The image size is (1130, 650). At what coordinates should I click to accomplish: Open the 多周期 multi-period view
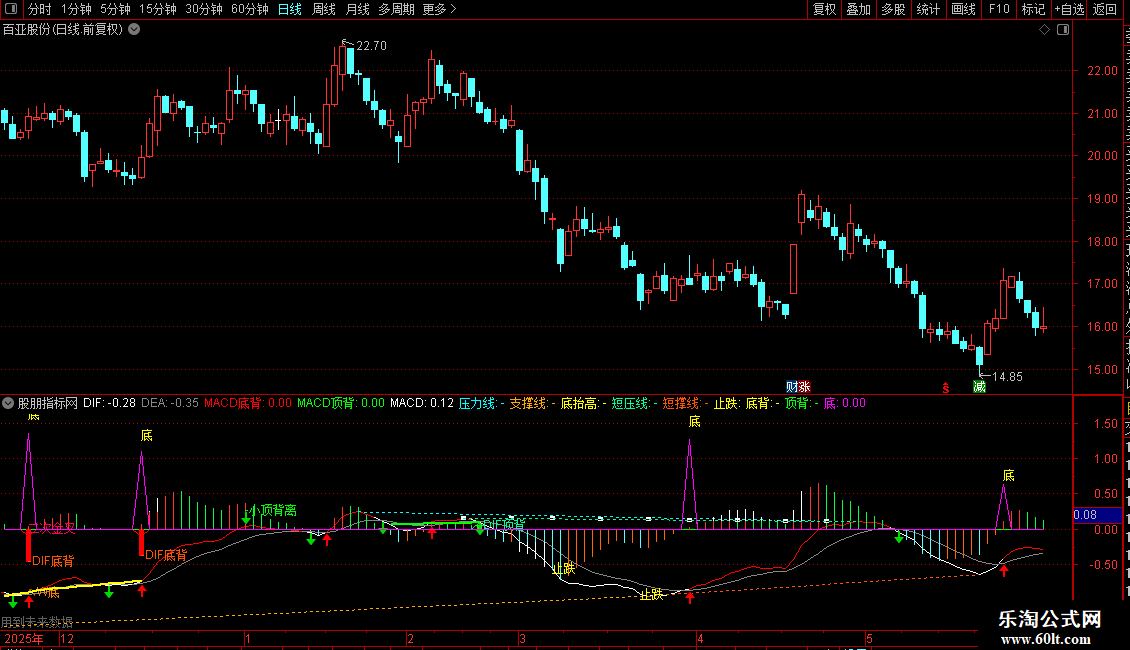coord(396,9)
